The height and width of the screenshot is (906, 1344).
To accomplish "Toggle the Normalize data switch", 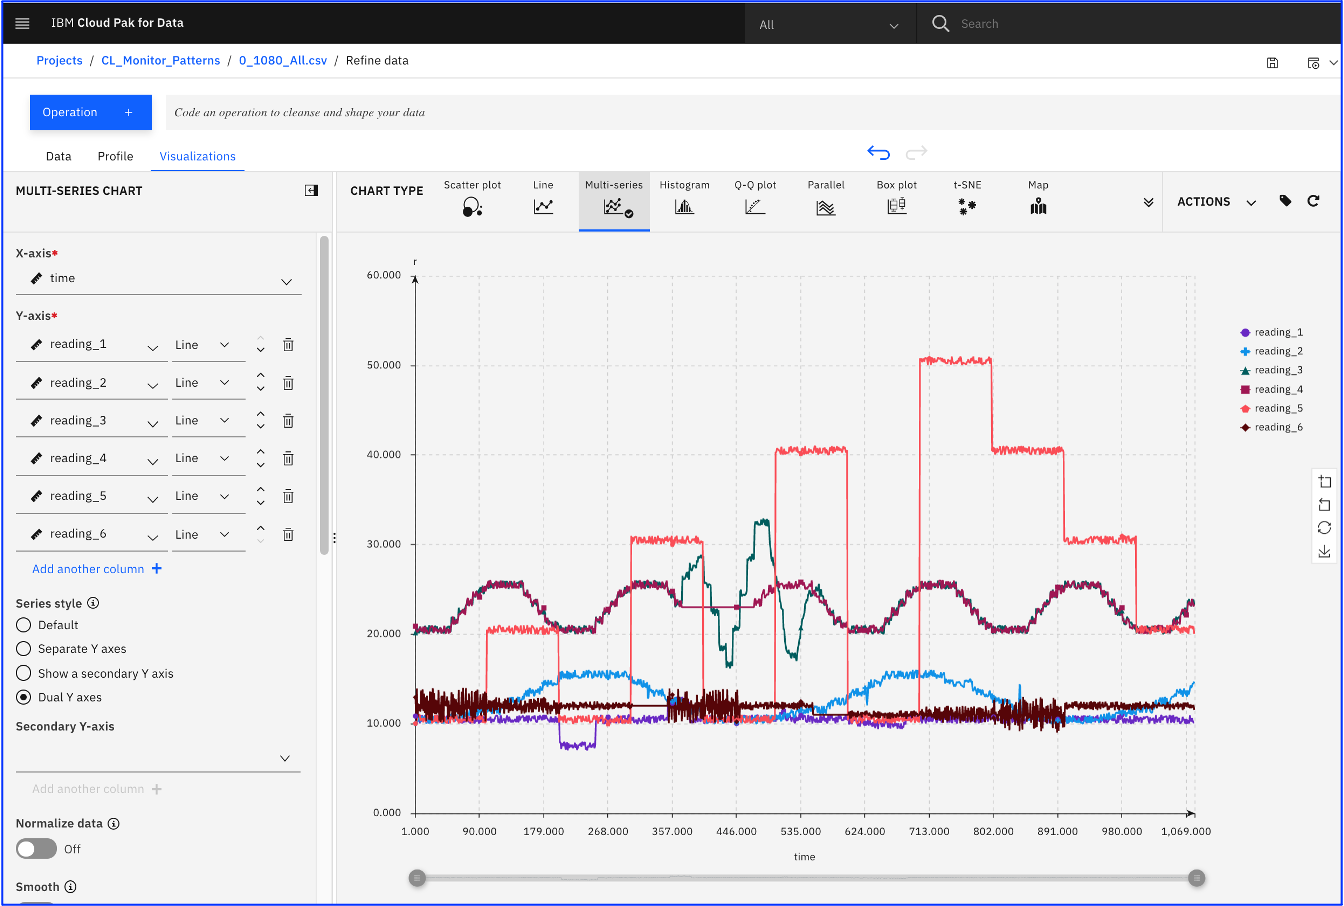I will (36, 849).
